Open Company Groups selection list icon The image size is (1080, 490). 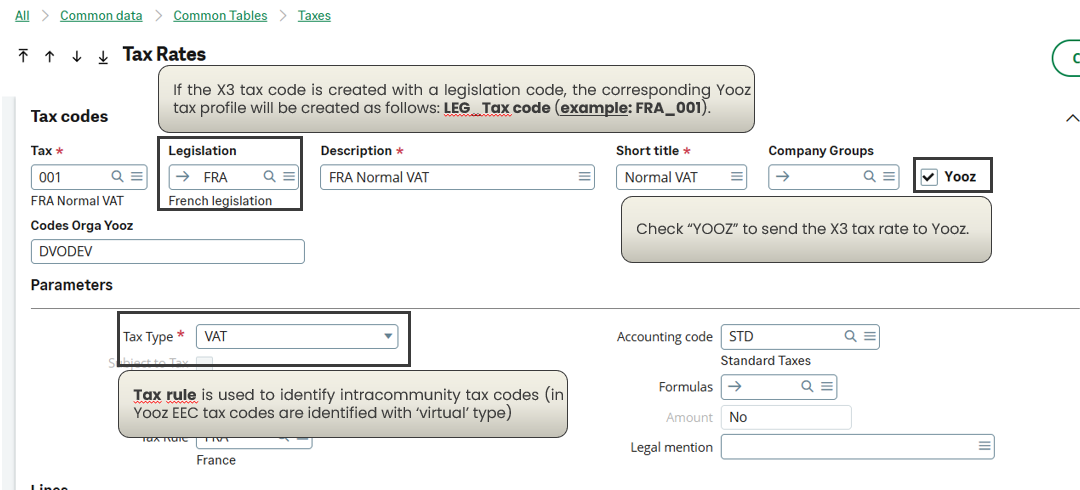889,176
